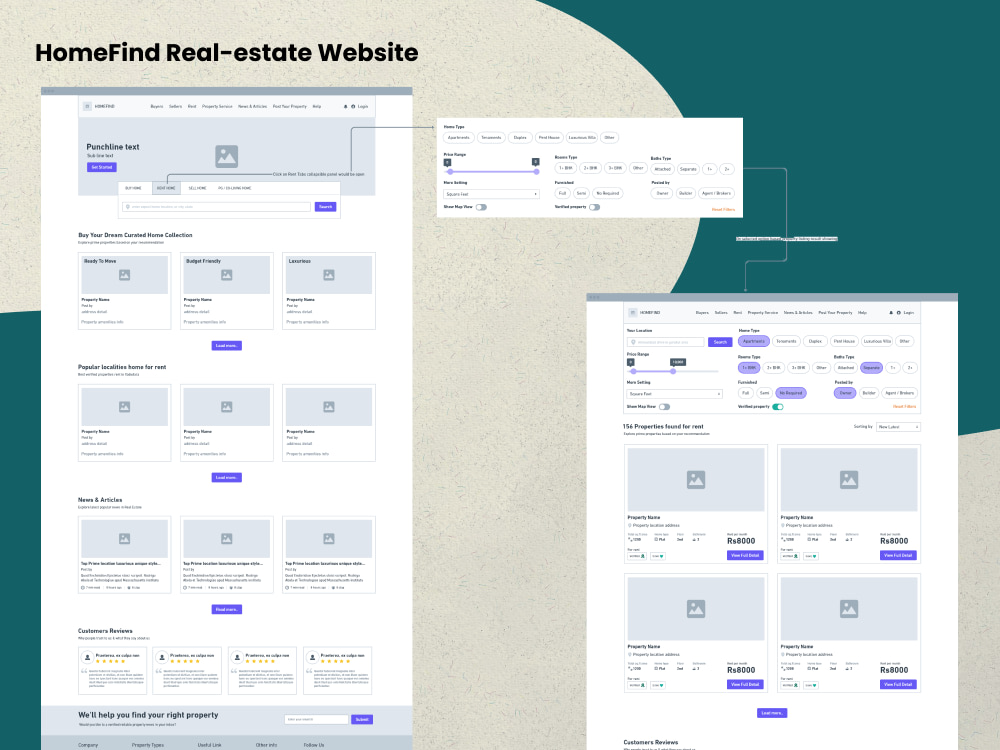Select the Pent House chip in the filter panel popup
1000x750 pixels.
(x=549, y=138)
